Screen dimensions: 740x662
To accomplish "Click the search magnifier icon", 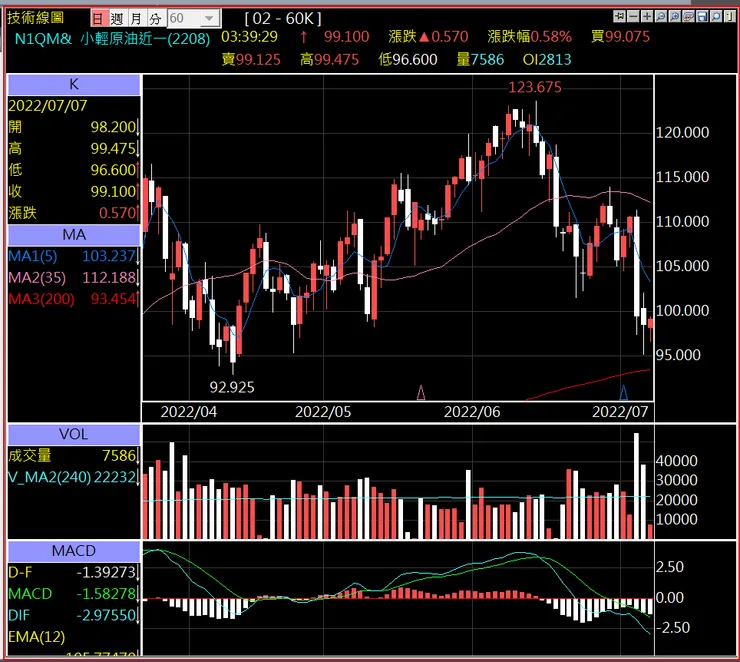I will (x=716, y=16).
